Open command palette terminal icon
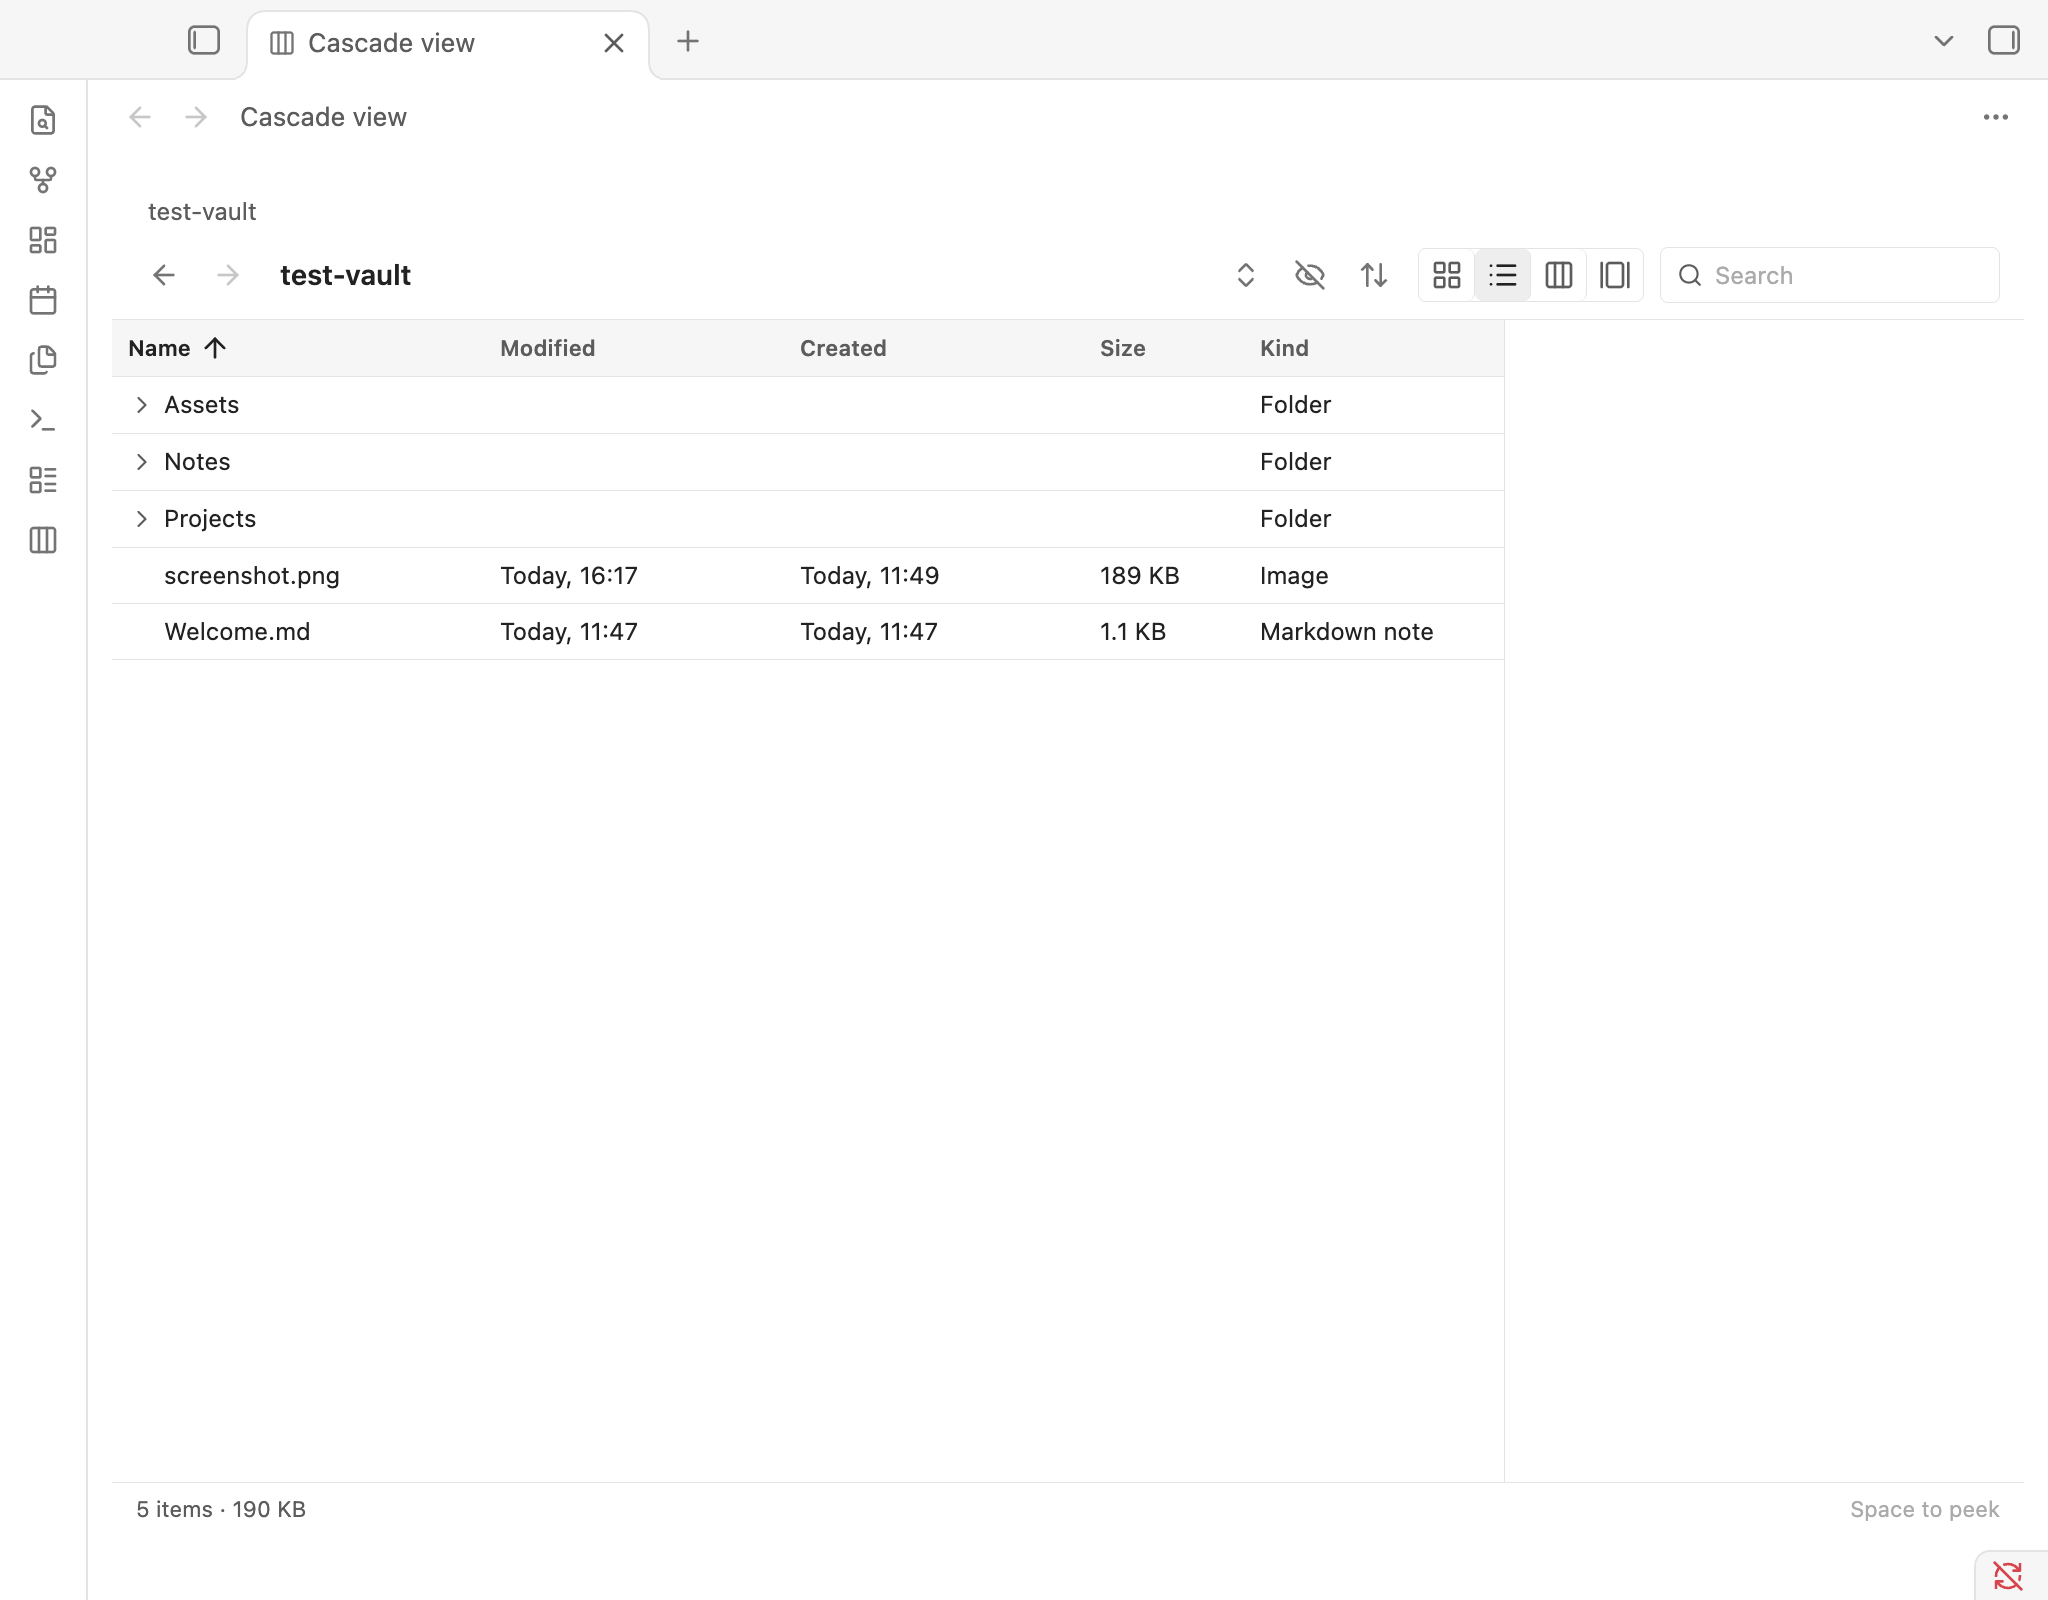This screenshot has height=1600, width=2048. (x=43, y=420)
